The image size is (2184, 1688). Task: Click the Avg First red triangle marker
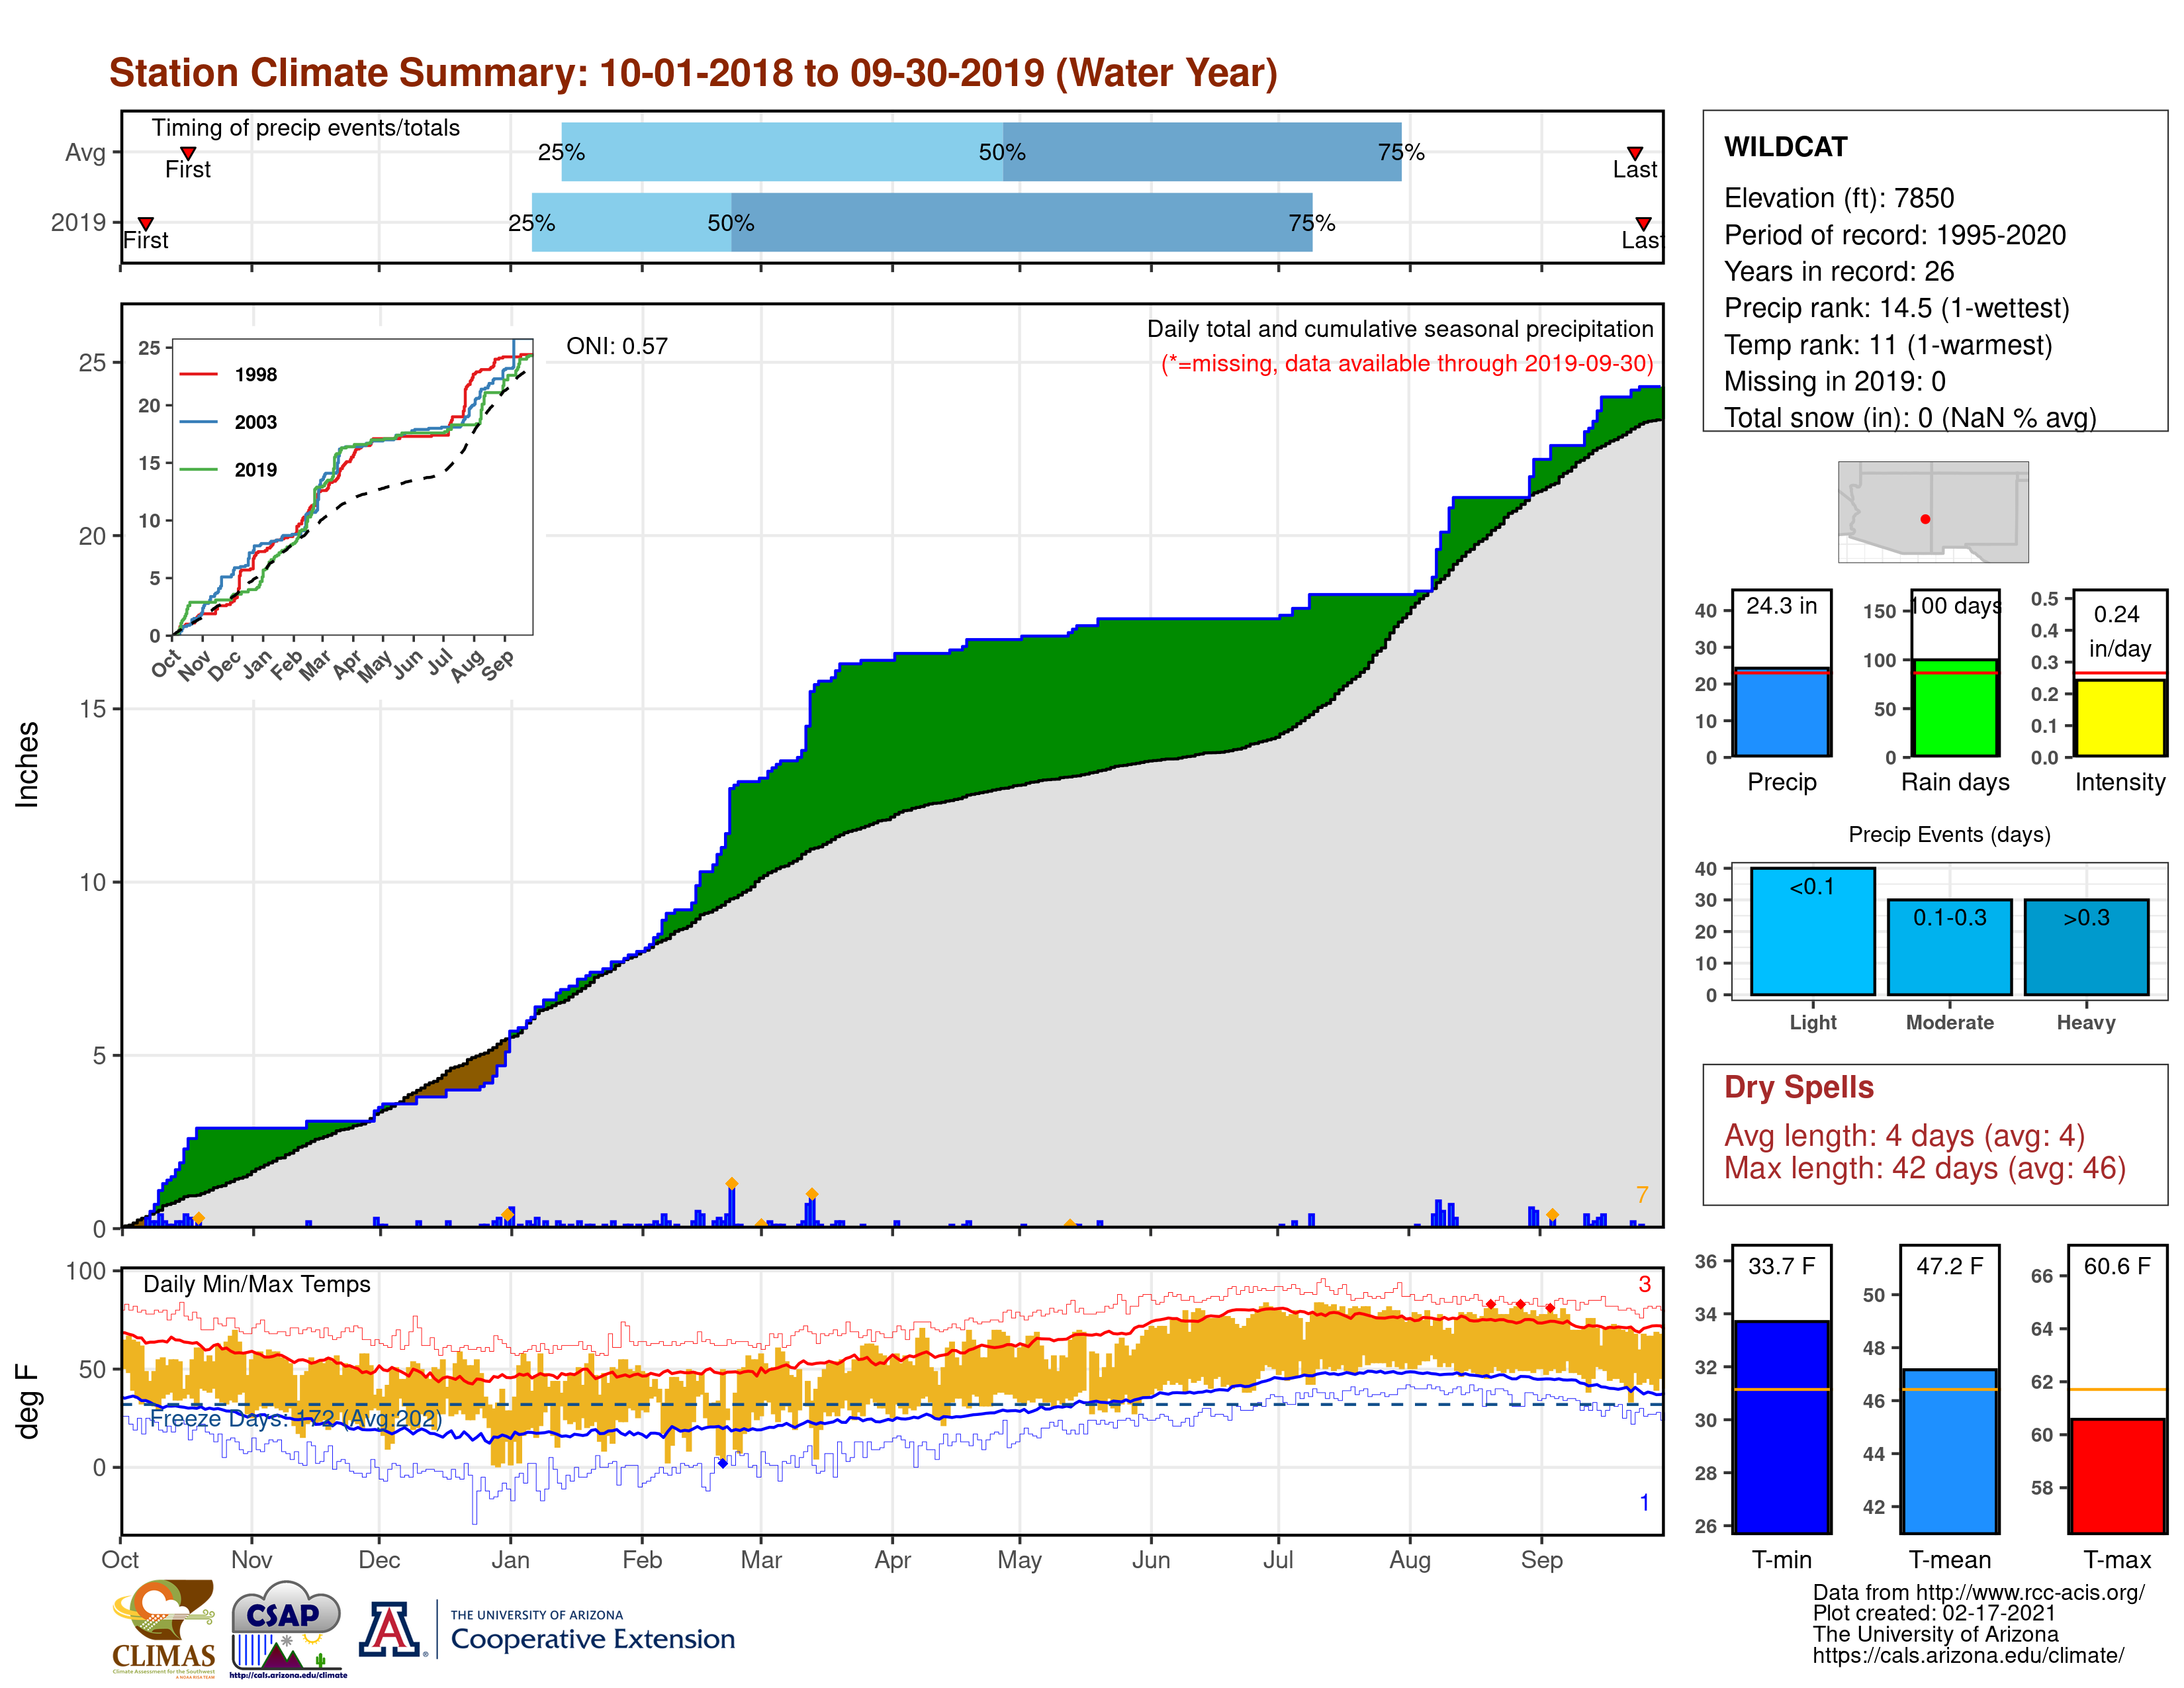coord(188,153)
